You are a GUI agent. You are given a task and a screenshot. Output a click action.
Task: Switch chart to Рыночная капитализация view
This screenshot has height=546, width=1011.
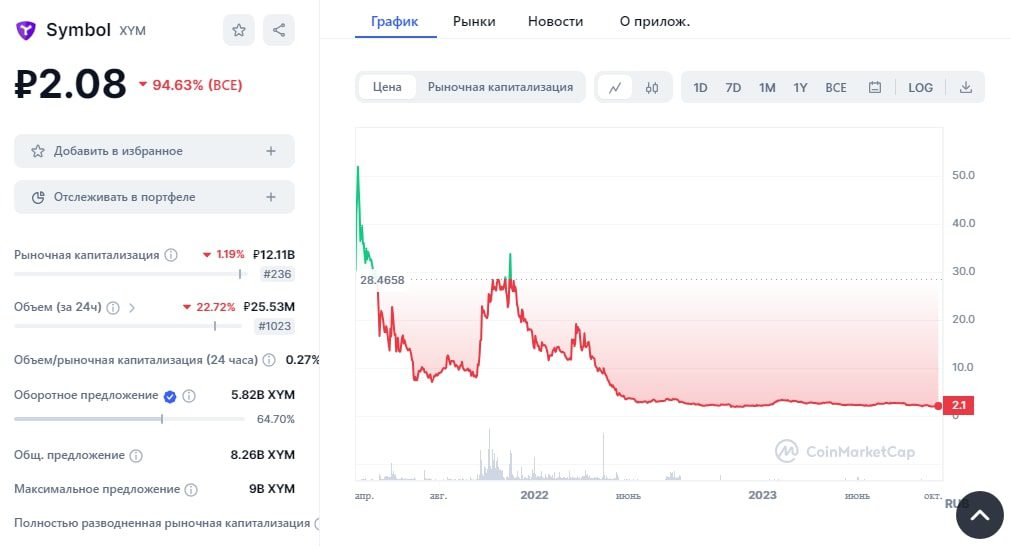[500, 87]
